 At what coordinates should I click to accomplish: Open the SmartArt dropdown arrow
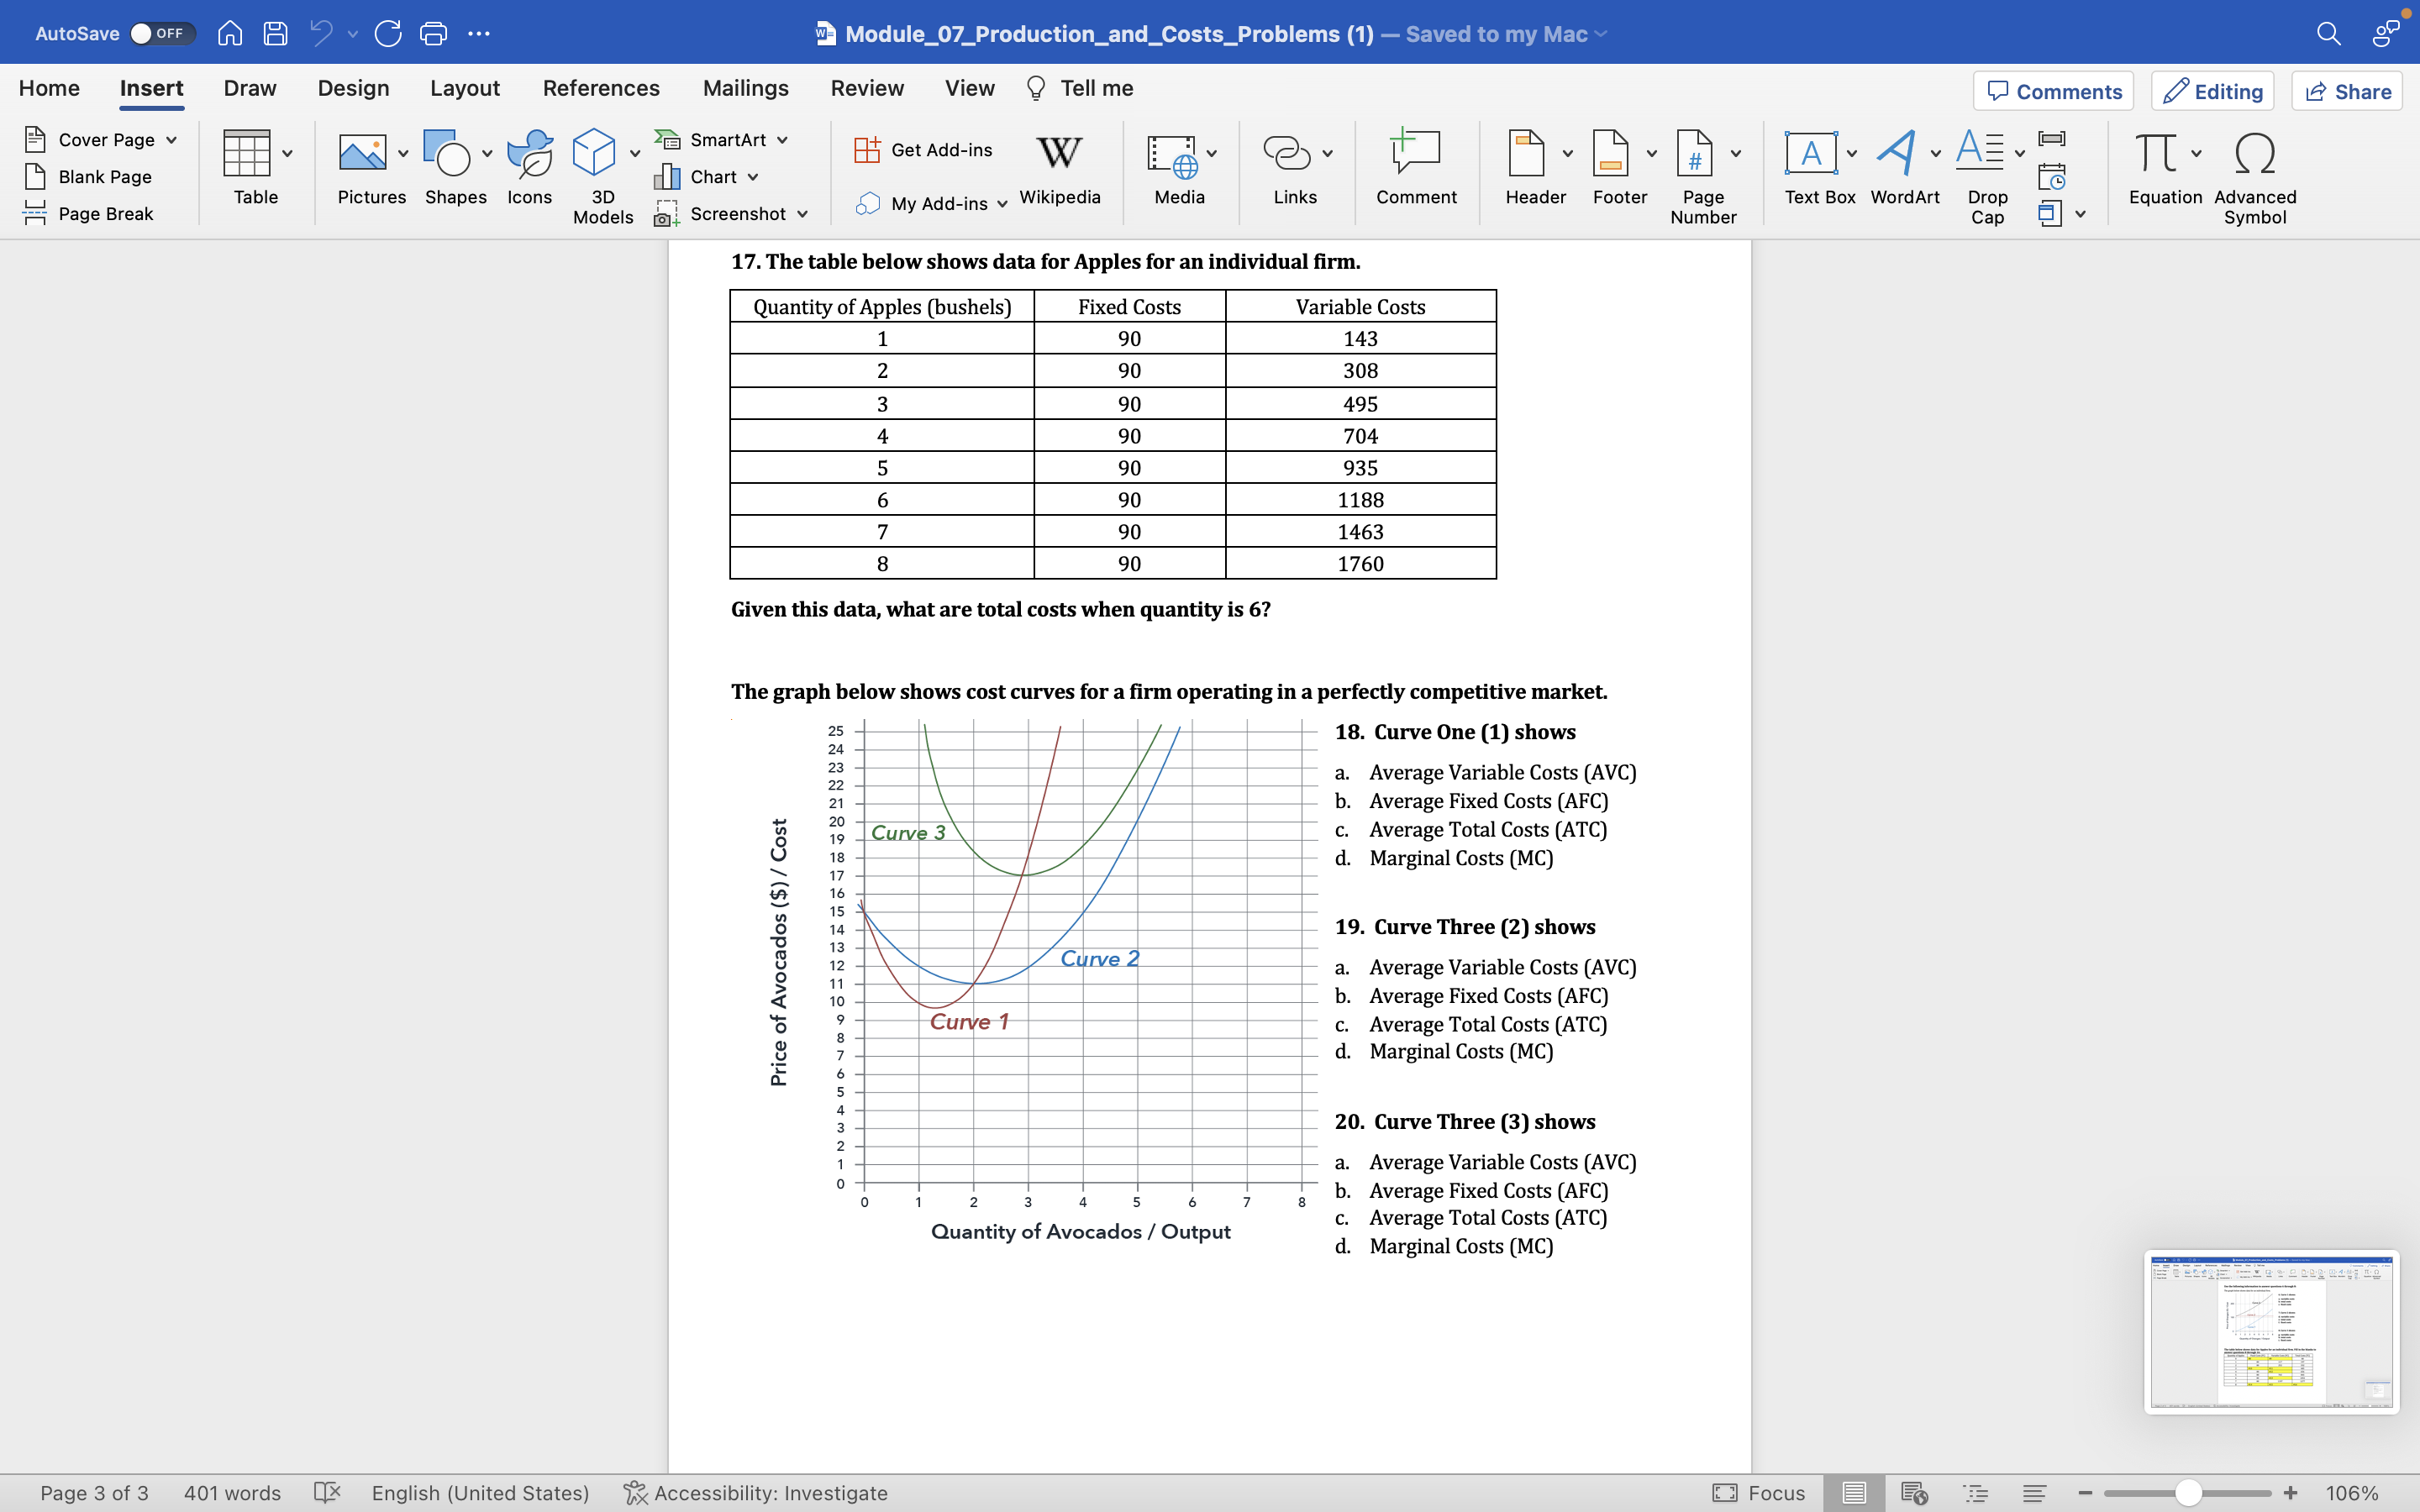pos(783,140)
